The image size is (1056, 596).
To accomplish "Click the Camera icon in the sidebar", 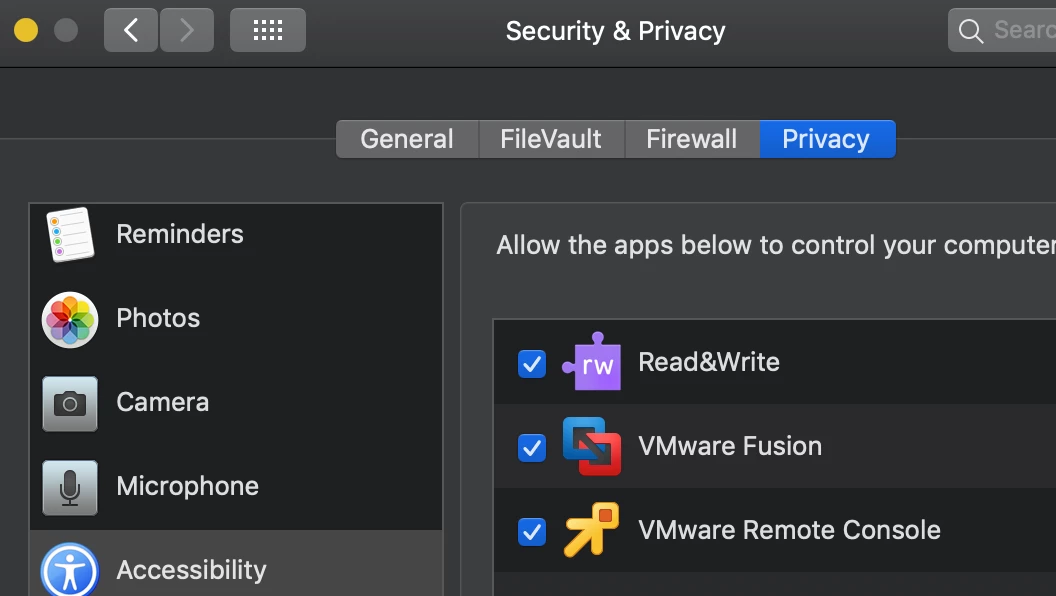I will pos(70,403).
